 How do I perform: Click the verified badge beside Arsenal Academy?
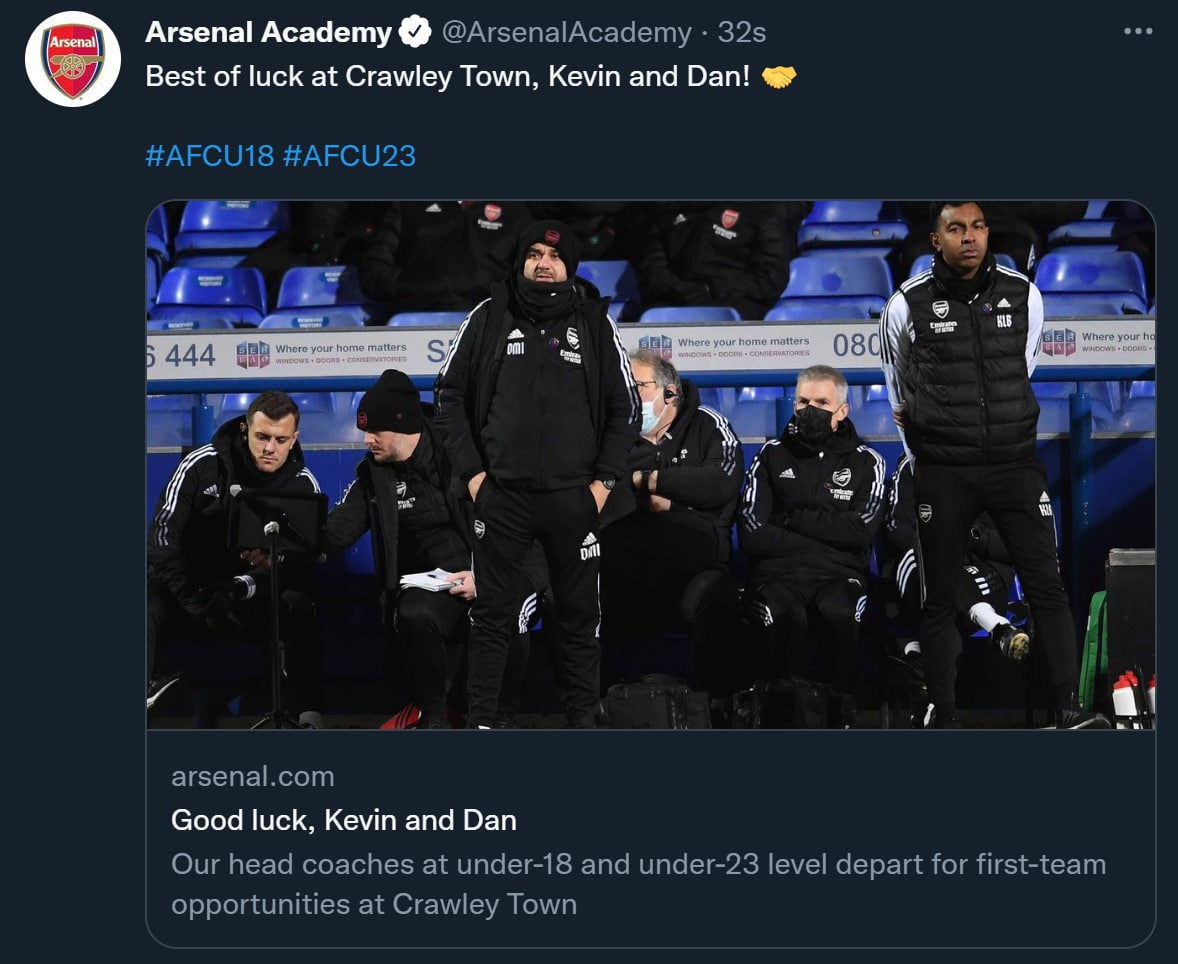pyautogui.click(x=414, y=33)
